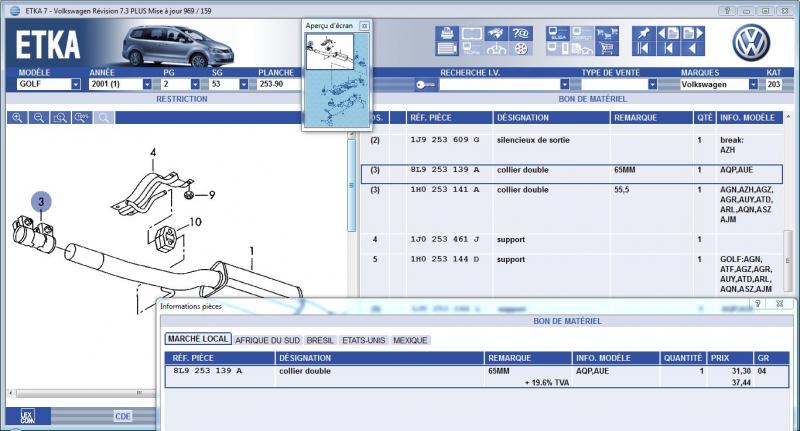Open the Modèle GOLF dropdown

(x=76, y=84)
